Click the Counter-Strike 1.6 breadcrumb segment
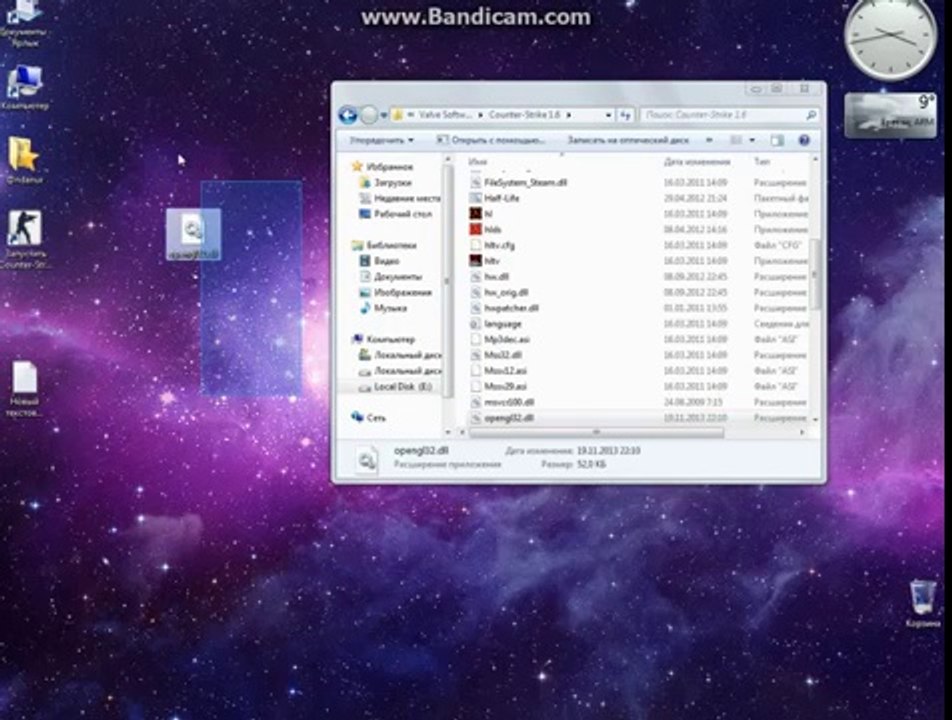The image size is (952, 720). pos(524,115)
